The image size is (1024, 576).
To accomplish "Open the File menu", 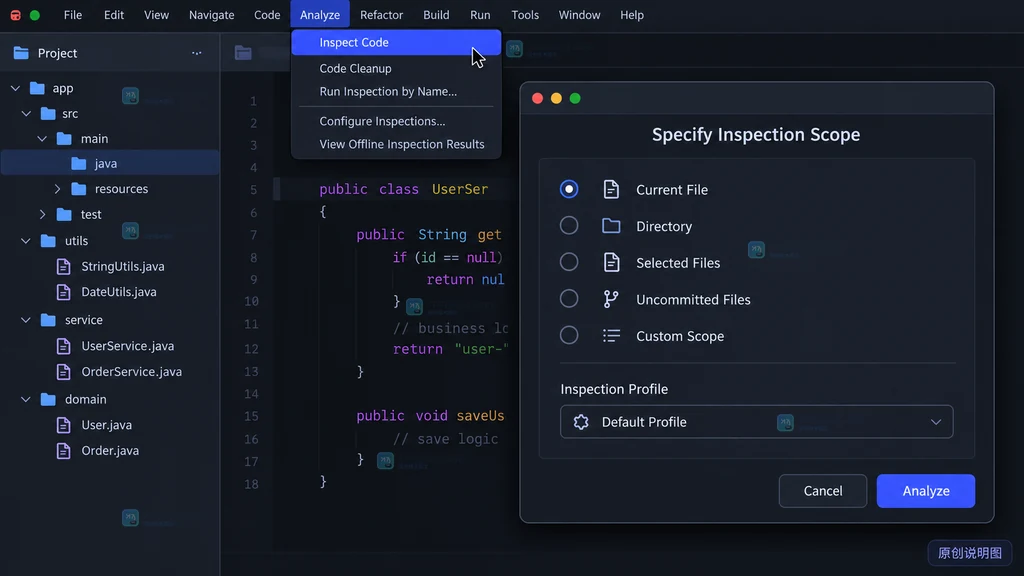I will pos(72,15).
